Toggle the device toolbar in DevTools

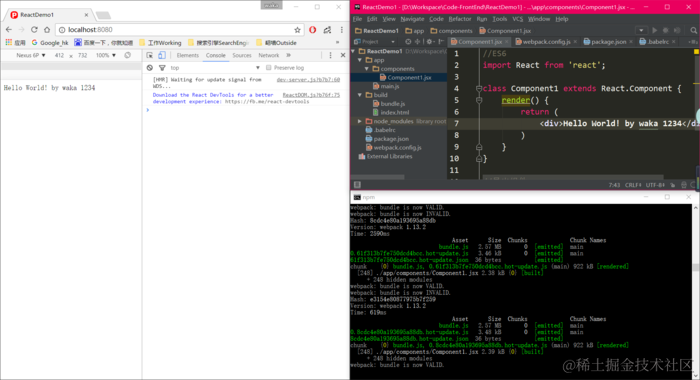pos(162,55)
